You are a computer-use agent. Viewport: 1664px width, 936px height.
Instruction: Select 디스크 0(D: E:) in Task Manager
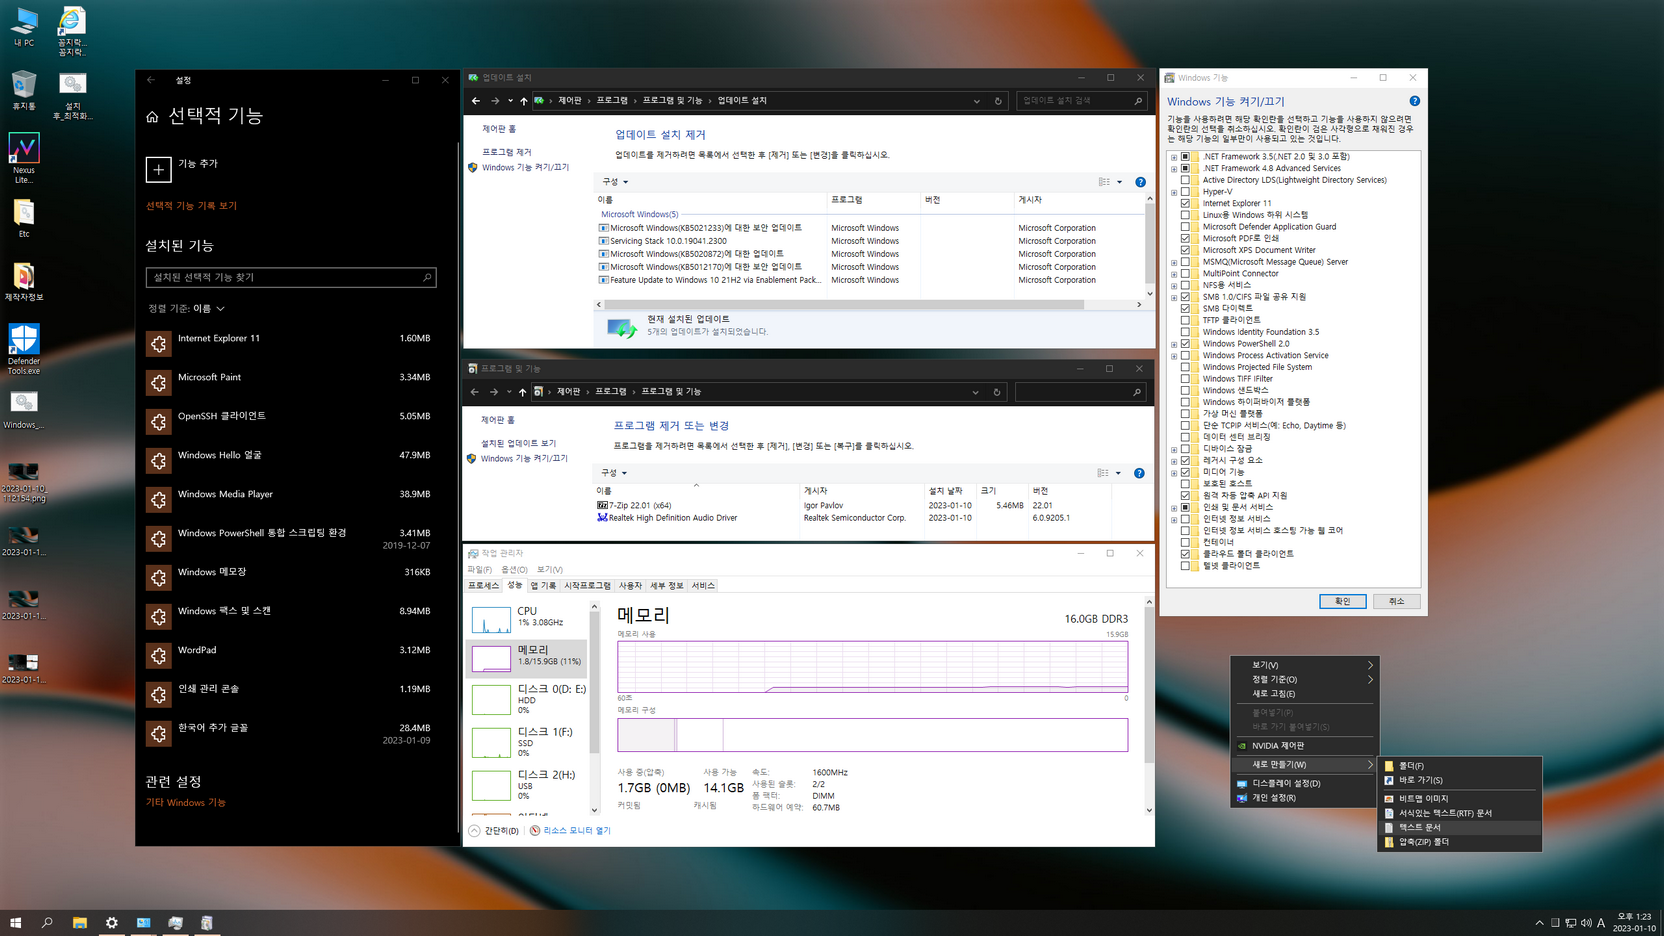pos(528,698)
